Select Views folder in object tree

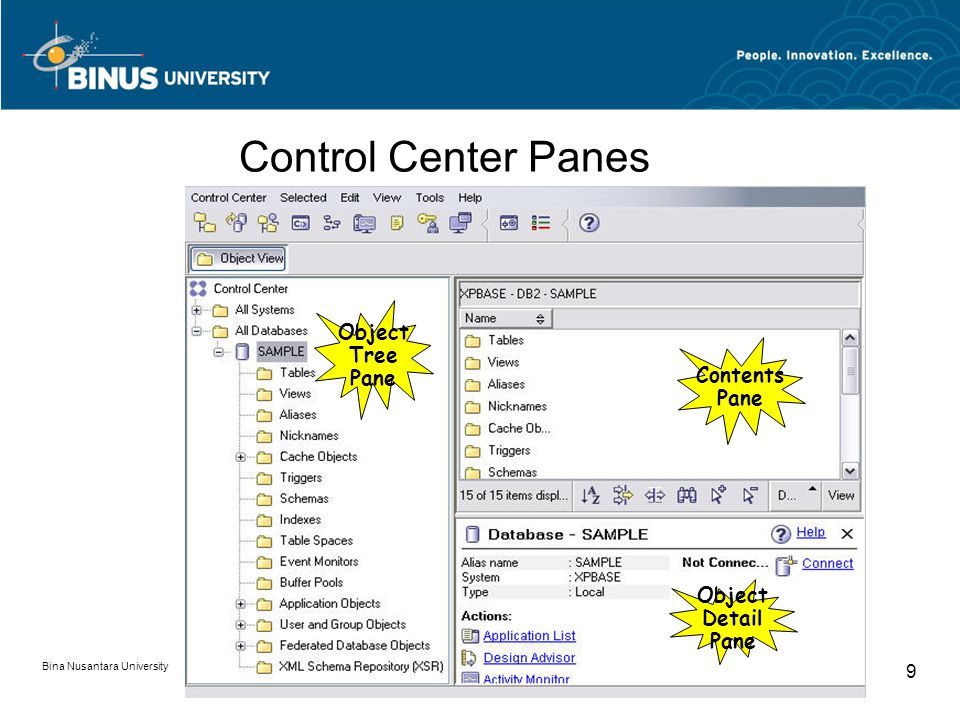(295, 394)
